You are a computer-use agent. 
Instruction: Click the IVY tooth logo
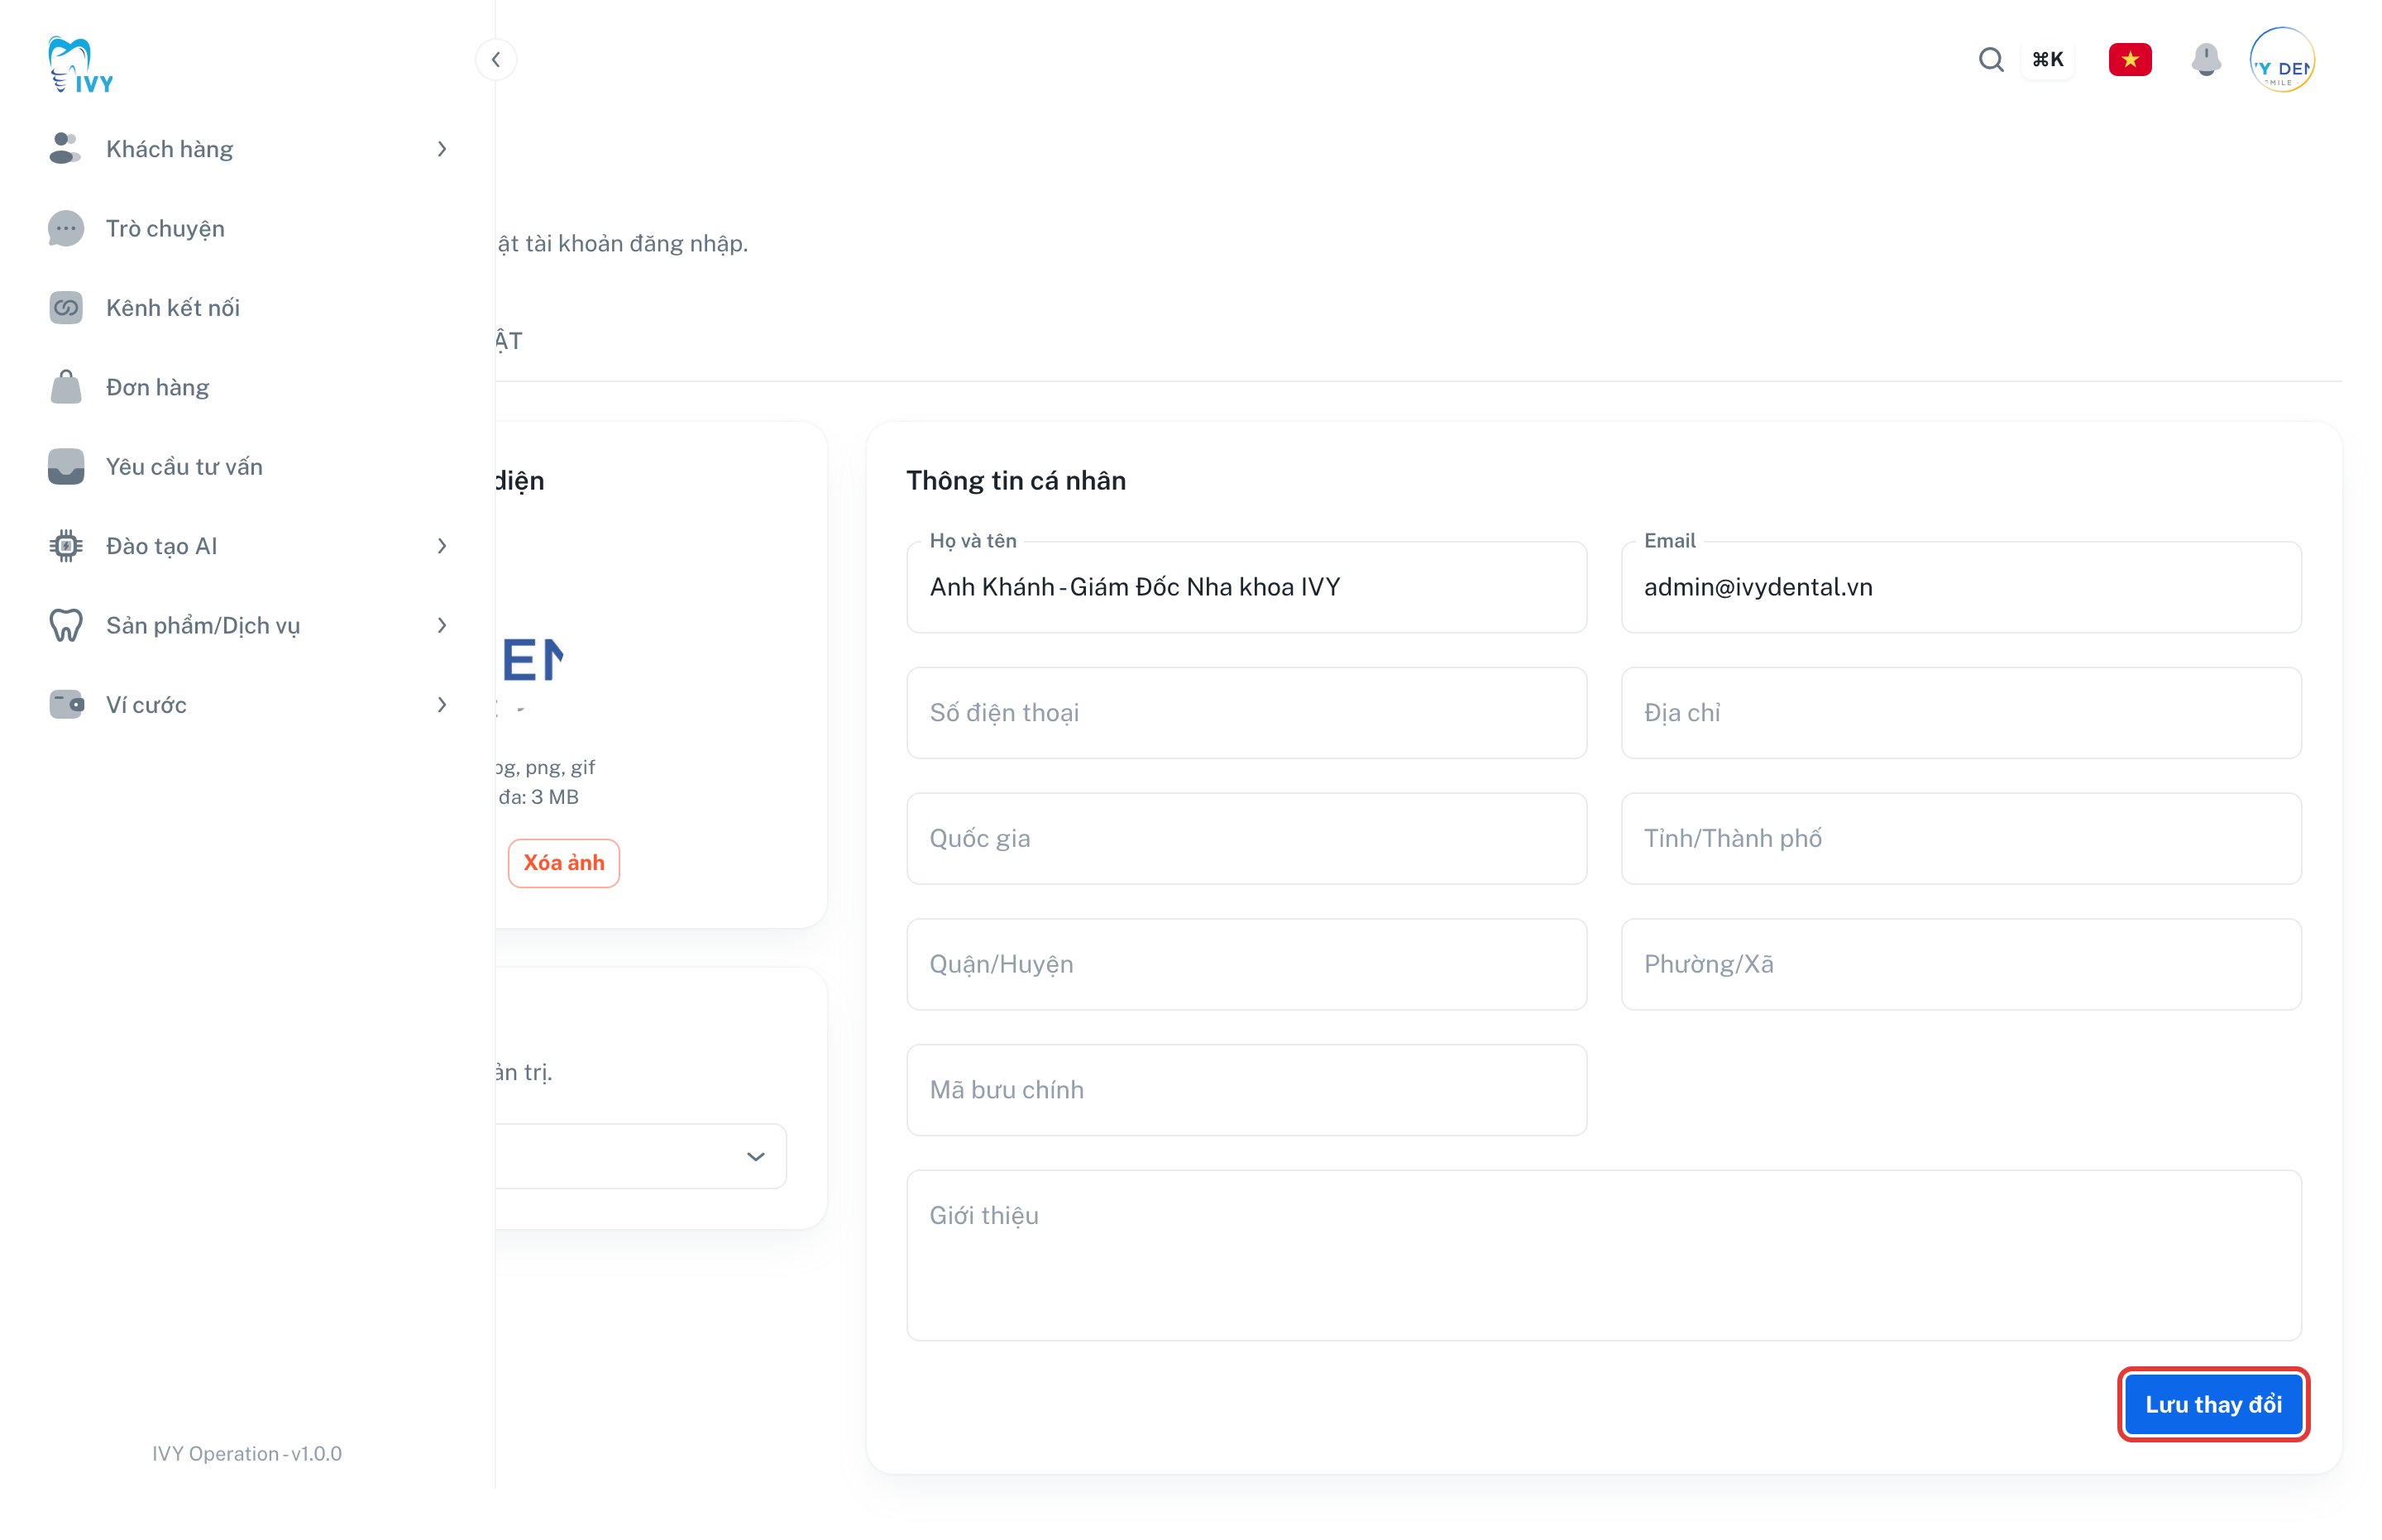tap(80, 65)
